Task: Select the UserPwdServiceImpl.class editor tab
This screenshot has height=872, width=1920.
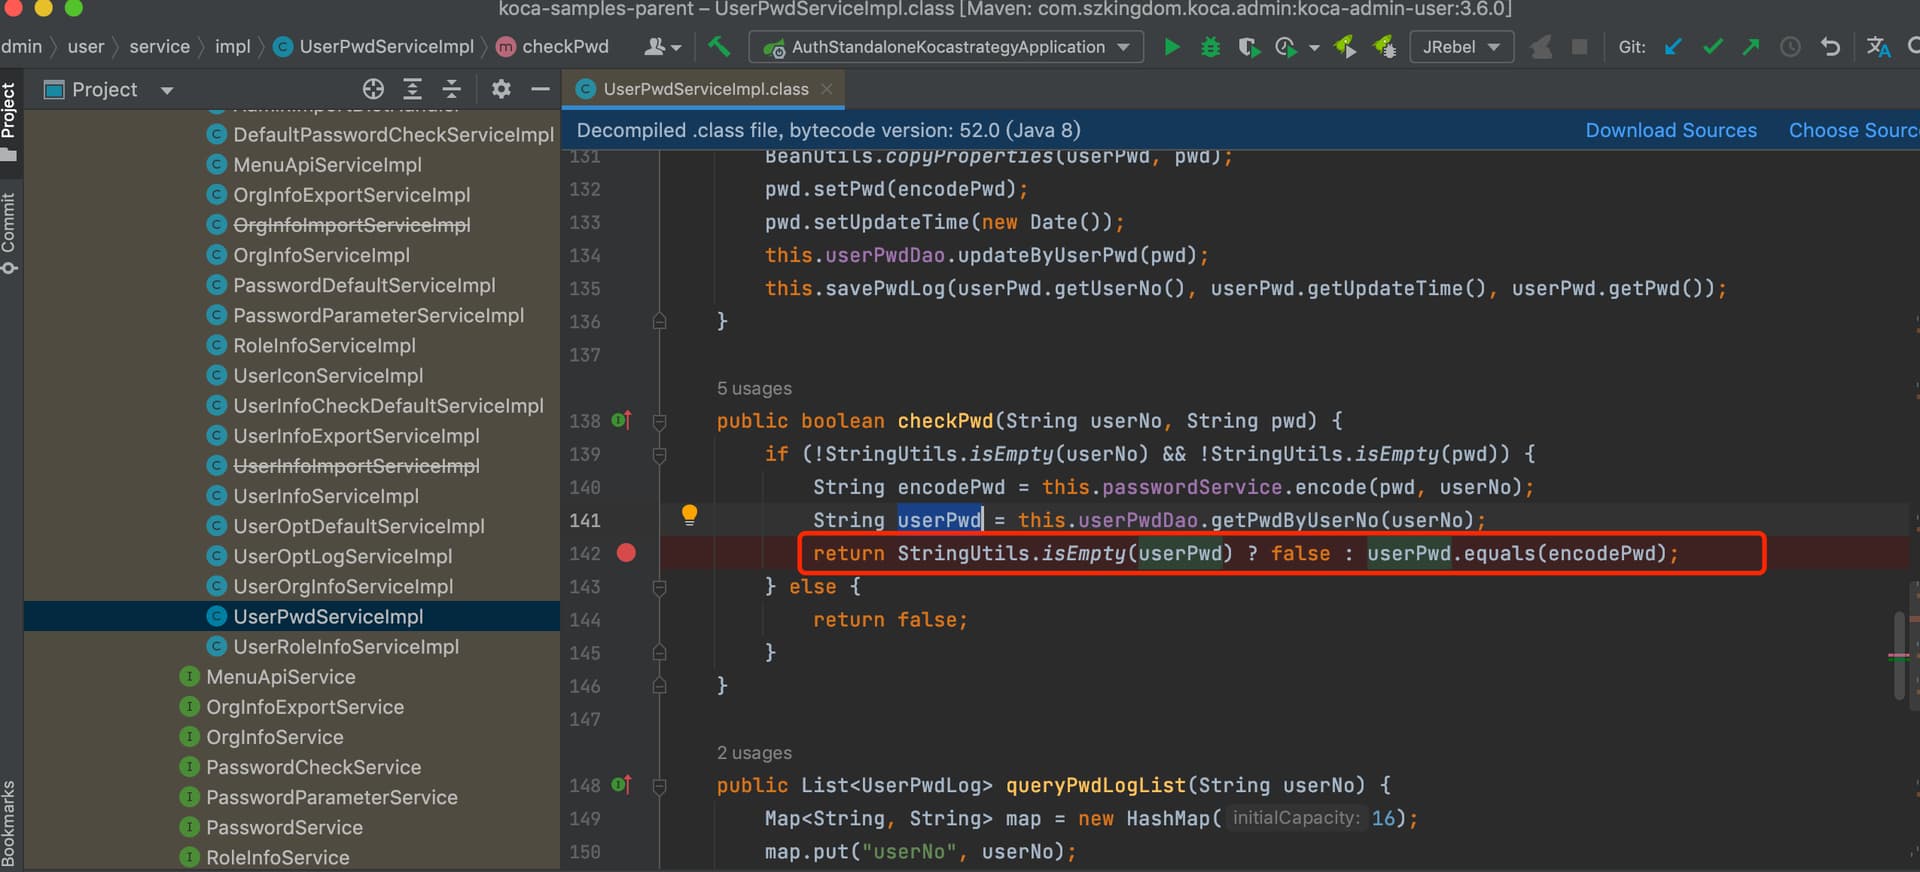Action: point(705,89)
